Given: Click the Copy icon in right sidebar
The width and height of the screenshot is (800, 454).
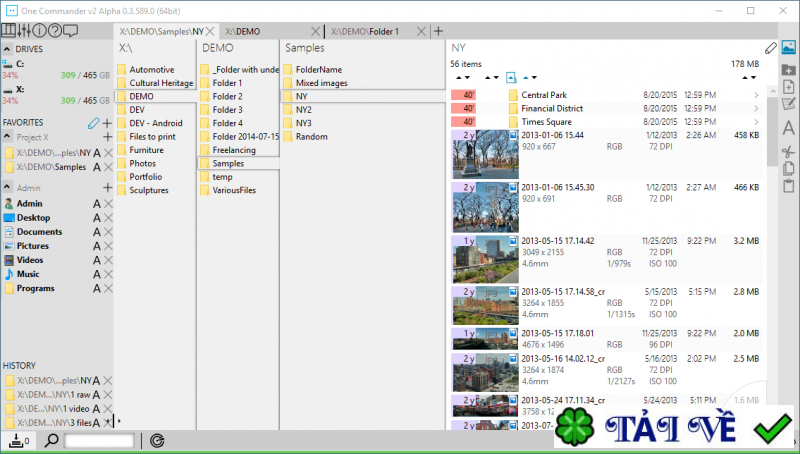Looking at the screenshot, I should click(788, 168).
